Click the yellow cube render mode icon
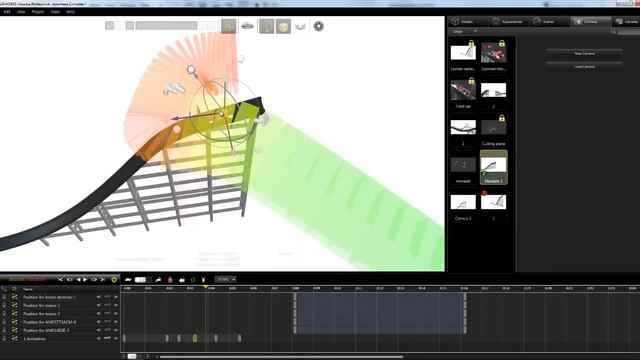The width and height of the screenshot is (640, 360). [283, 27]
